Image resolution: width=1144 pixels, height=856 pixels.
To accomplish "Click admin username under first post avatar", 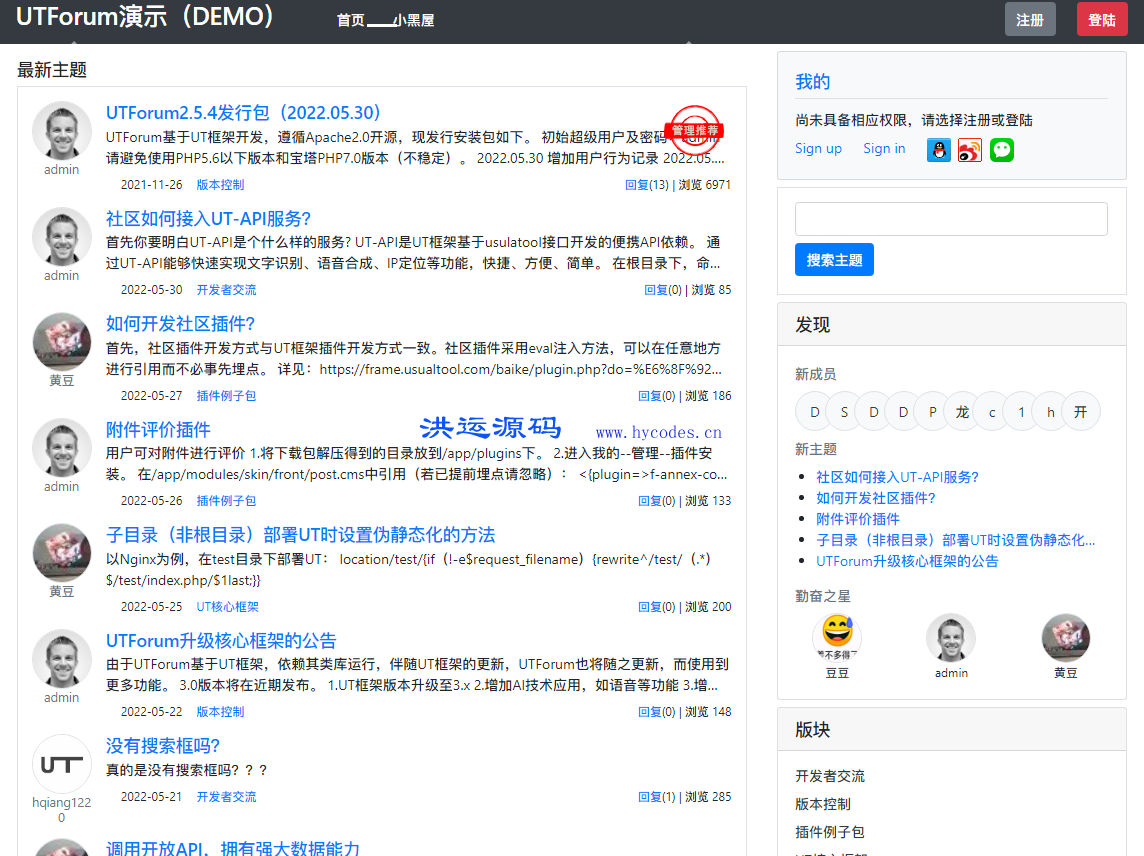I will click(61, 169).
